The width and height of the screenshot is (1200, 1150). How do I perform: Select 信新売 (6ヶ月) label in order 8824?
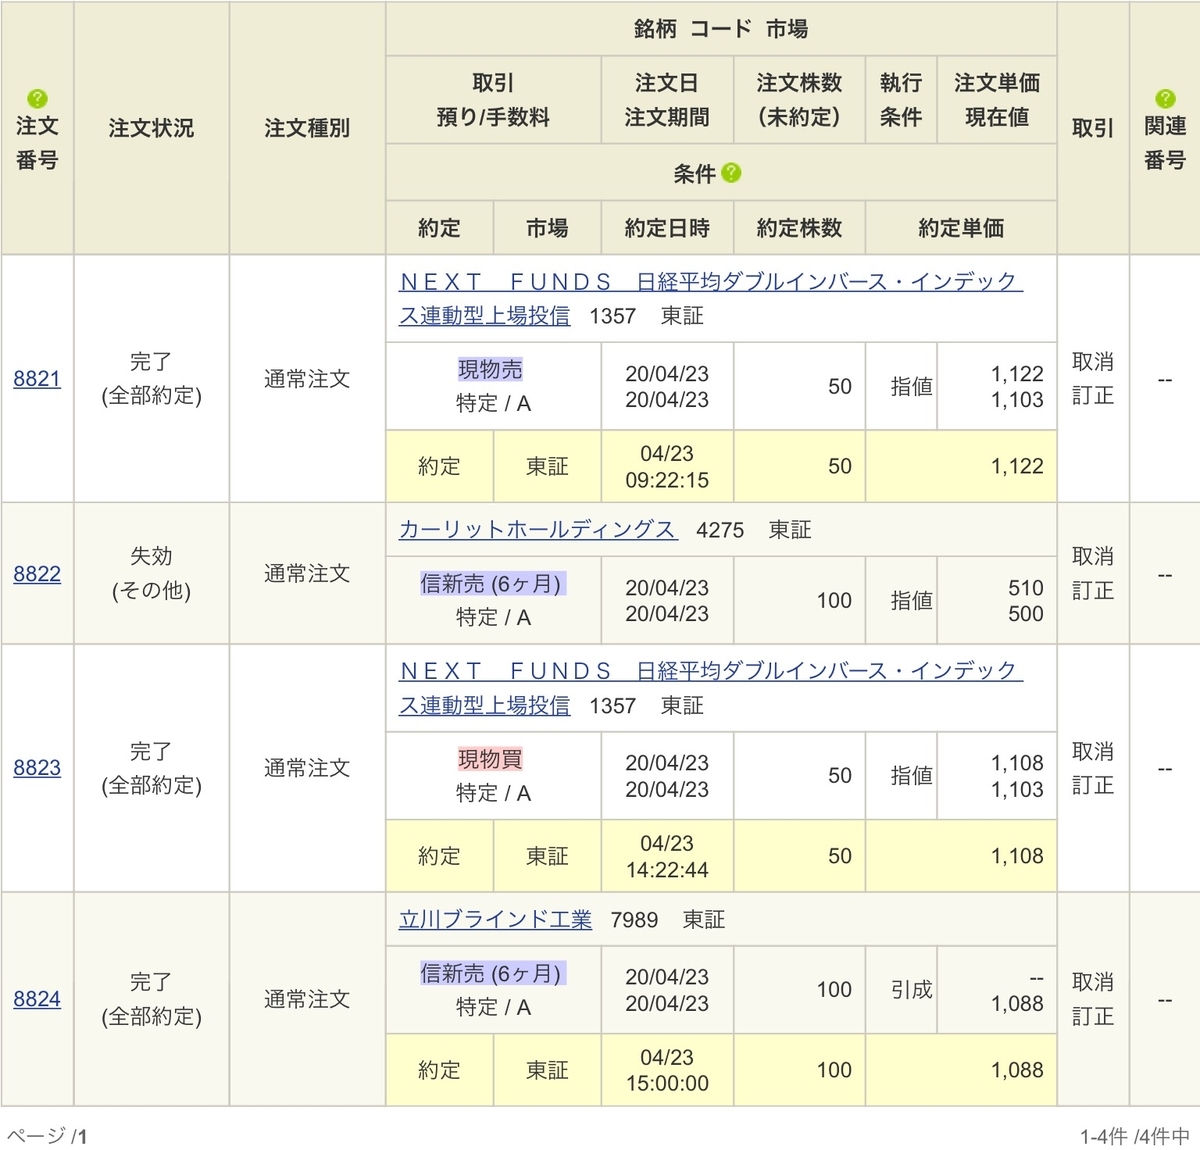tap(493, 973)
